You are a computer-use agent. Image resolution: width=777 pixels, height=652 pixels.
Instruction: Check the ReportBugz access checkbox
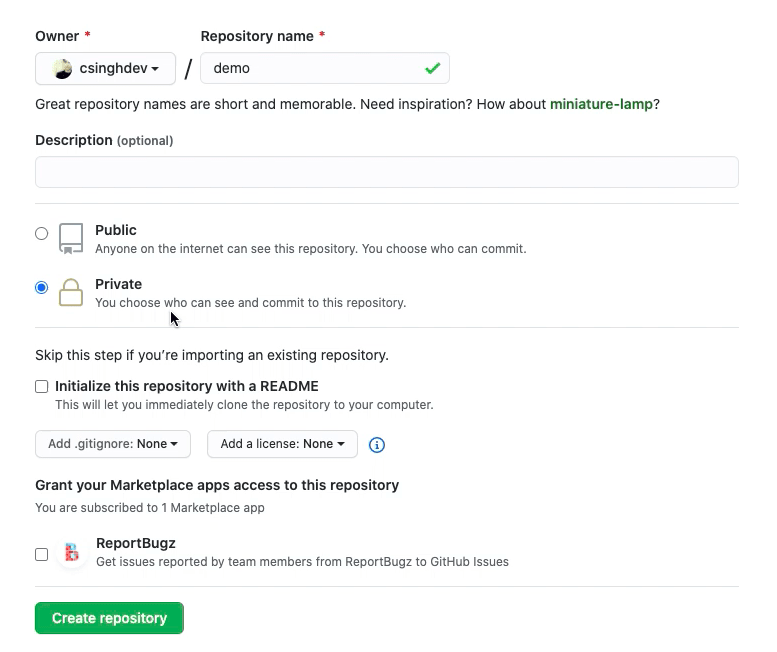coord(42,554)
